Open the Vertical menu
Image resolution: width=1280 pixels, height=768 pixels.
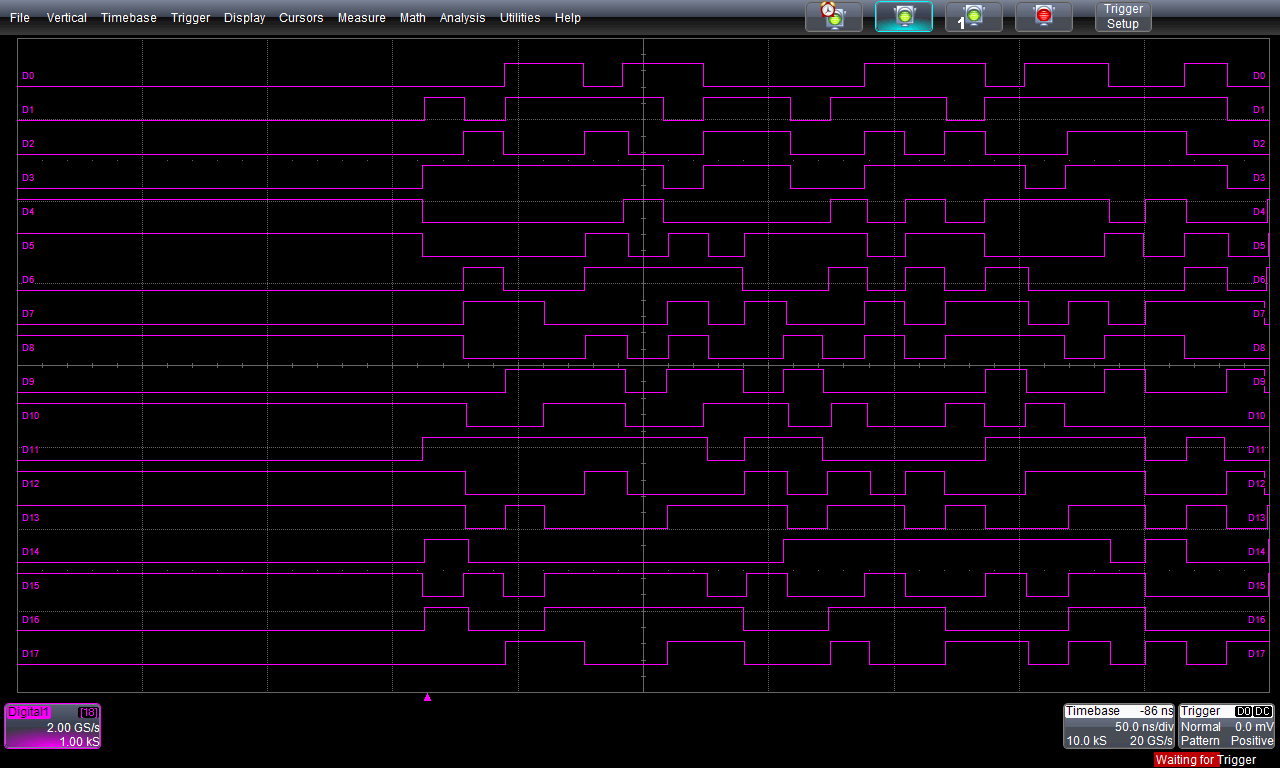(67, 18)
